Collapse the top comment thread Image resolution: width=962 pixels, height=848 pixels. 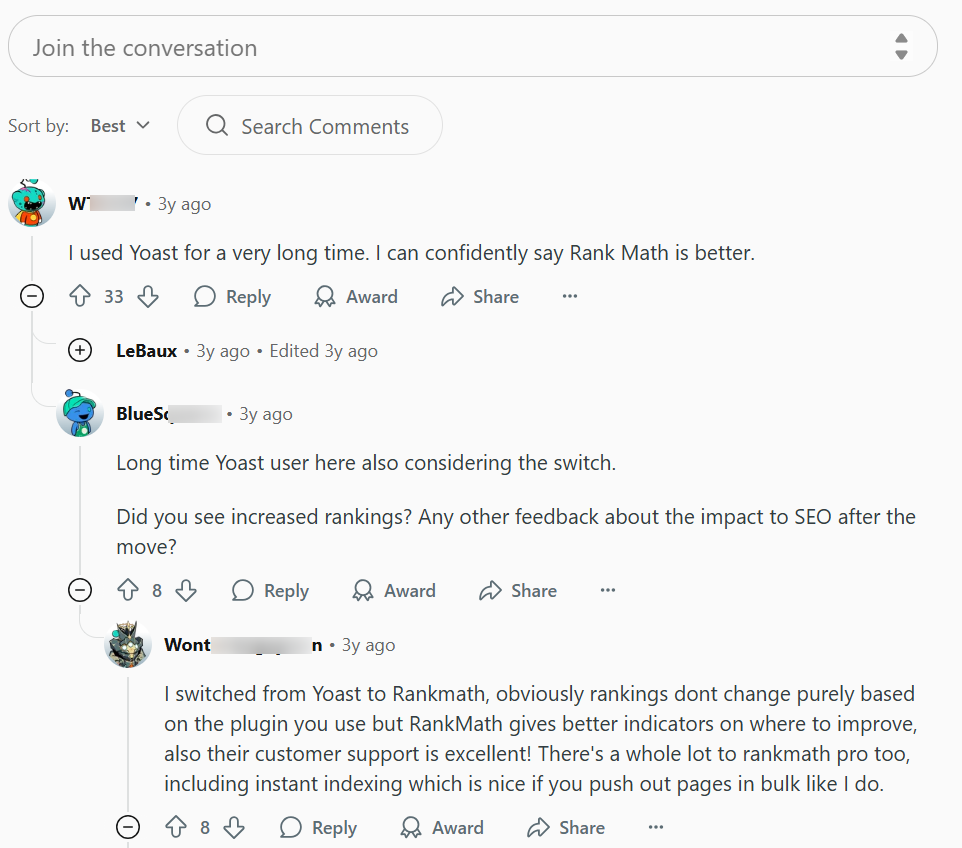tap(31, 296)
